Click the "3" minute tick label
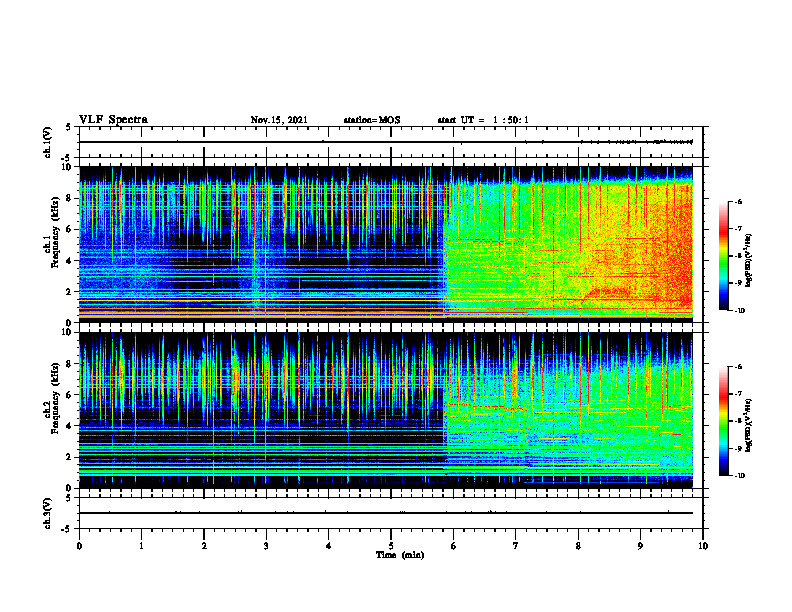Screen dimensions: 792x612 coord(266,546)
